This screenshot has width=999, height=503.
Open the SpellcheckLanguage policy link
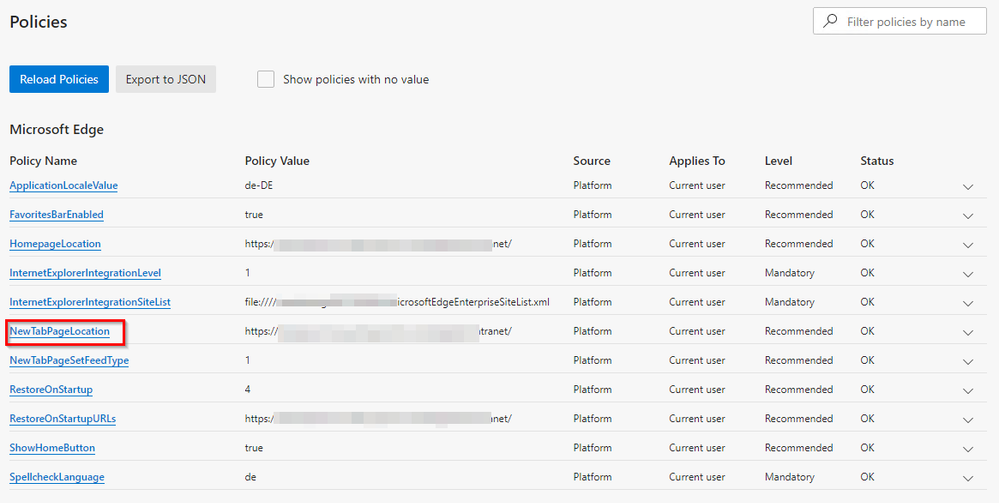[x=57, y=477]
